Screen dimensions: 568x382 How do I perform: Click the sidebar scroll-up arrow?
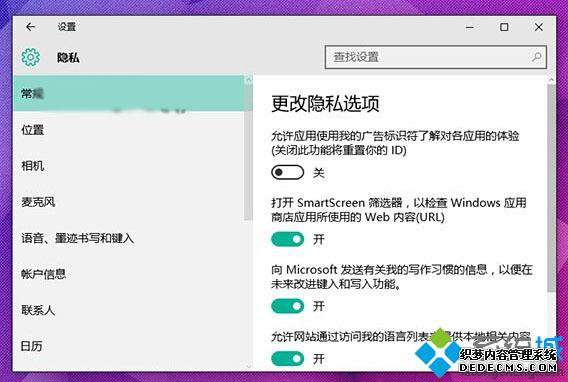click(x=248, y=80)
